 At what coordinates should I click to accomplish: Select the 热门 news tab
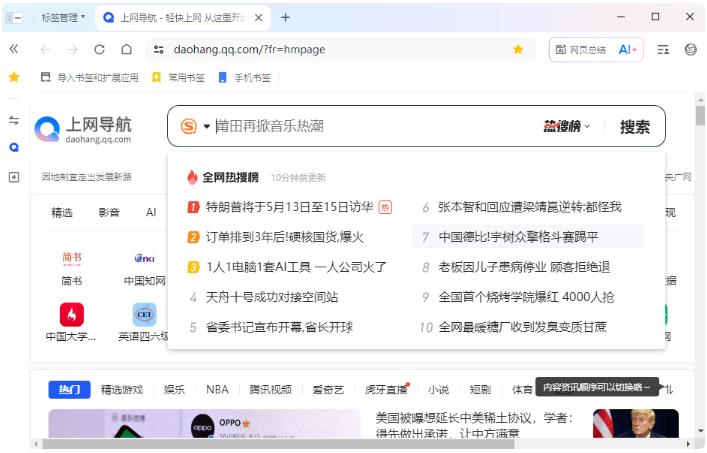coord(69,390)
